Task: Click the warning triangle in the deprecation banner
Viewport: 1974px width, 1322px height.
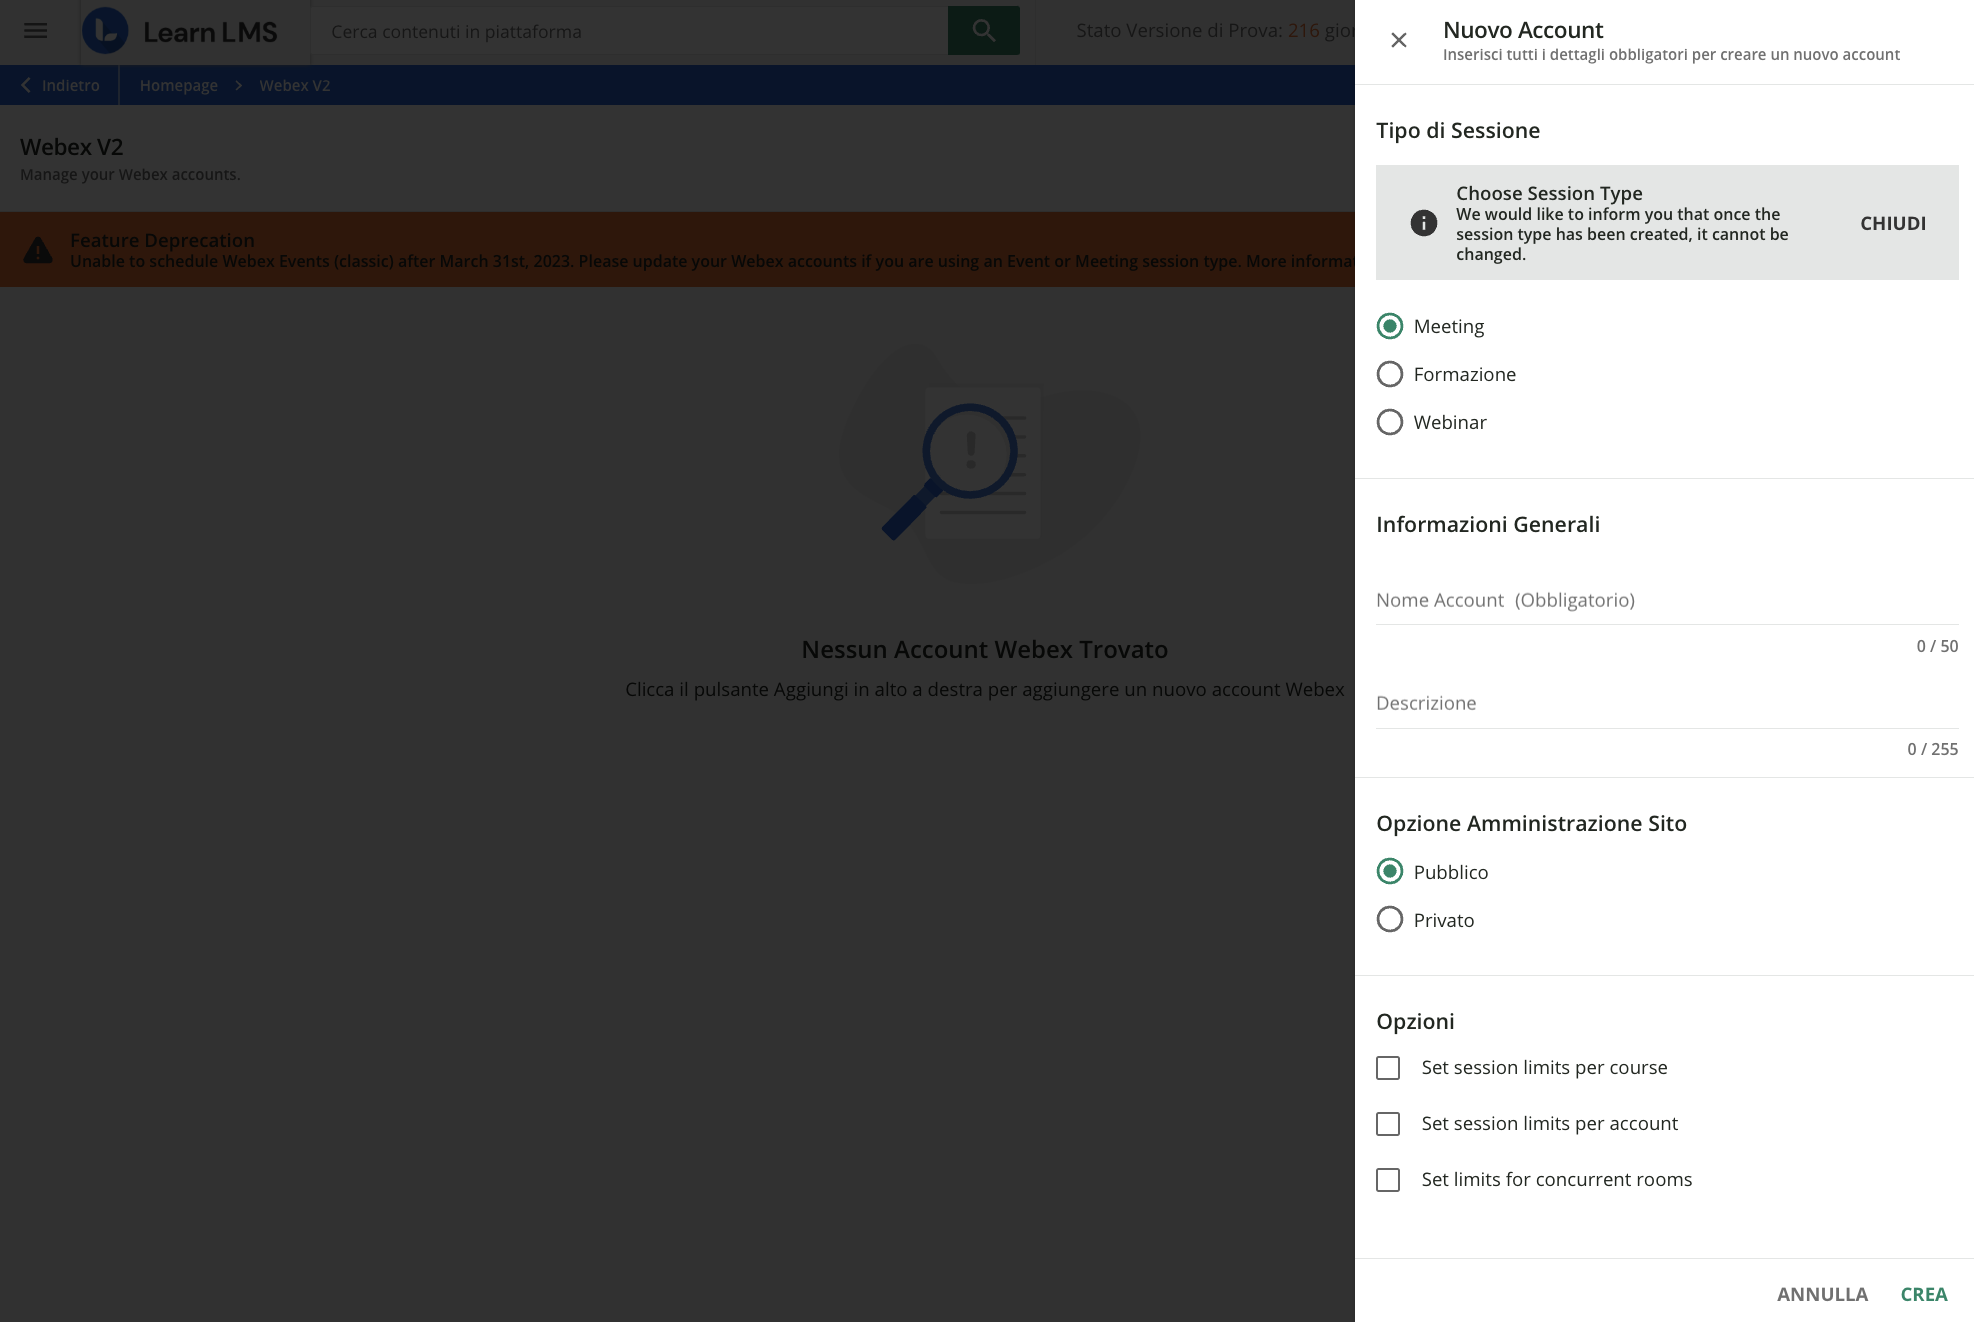Action: [x=38, y=249]
